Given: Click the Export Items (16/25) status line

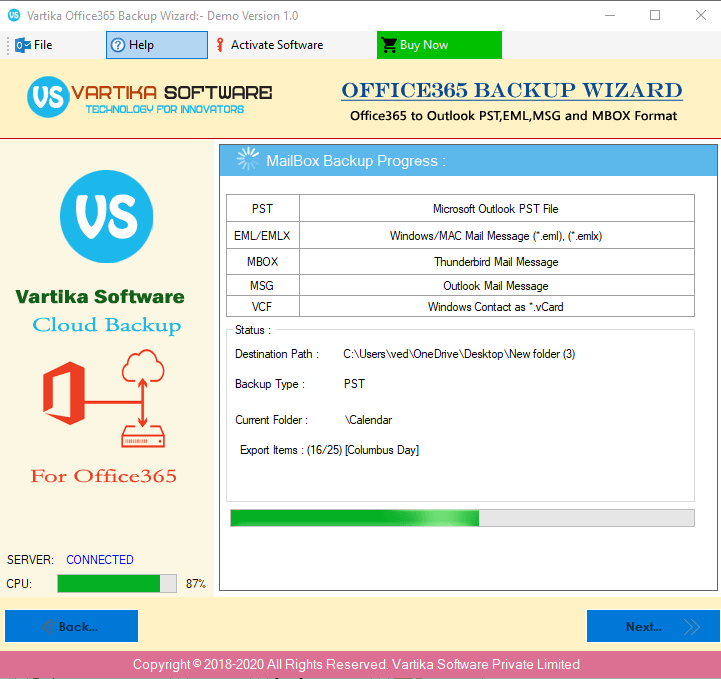Looking at the screenshot, I should [x=329, y=450].
